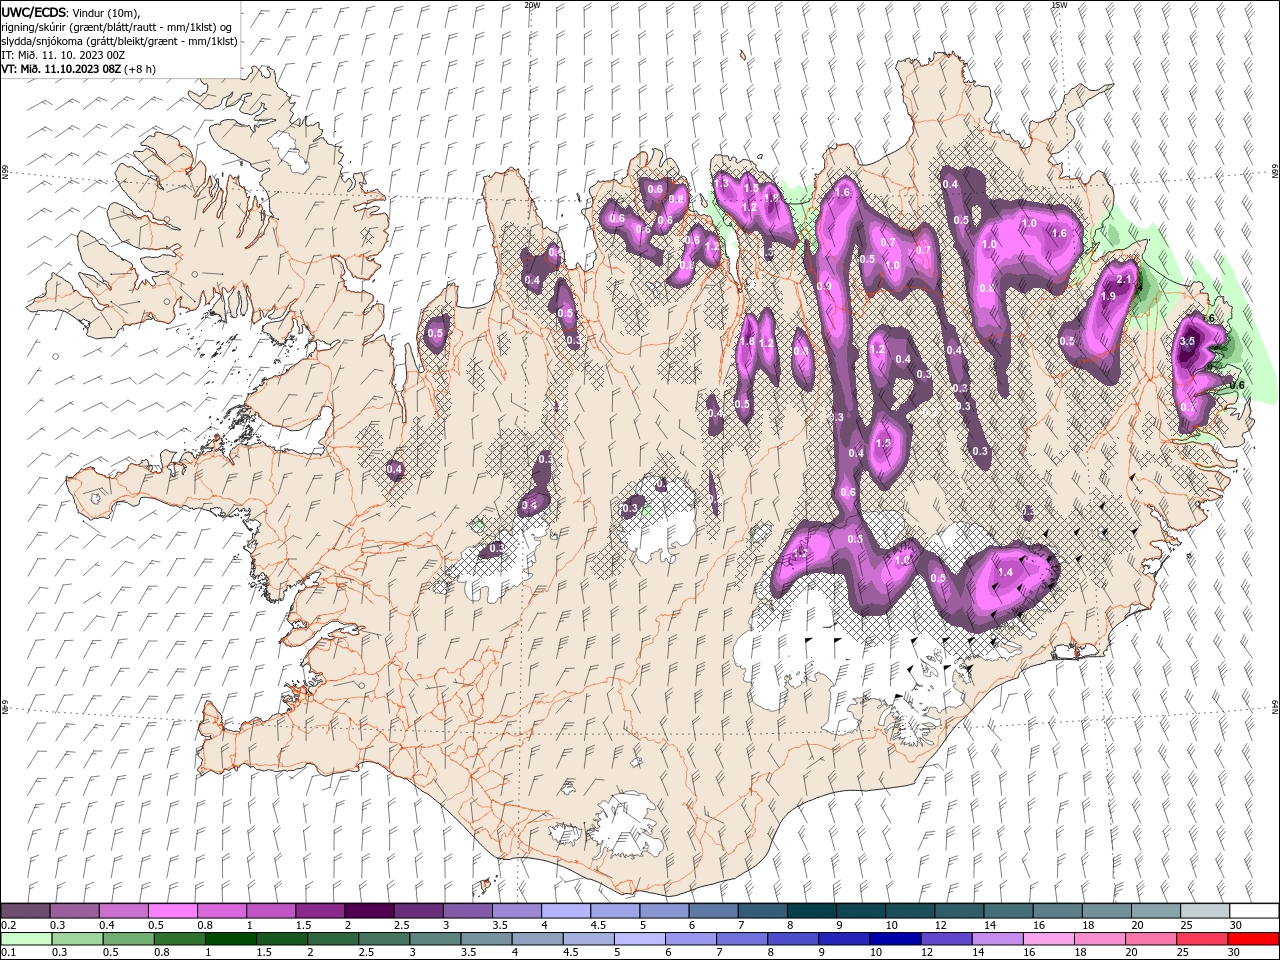Pick the light pink rain swatch between 16 and 18
Viewport: 1280px width, 960px height.
tap(1047, 939)
